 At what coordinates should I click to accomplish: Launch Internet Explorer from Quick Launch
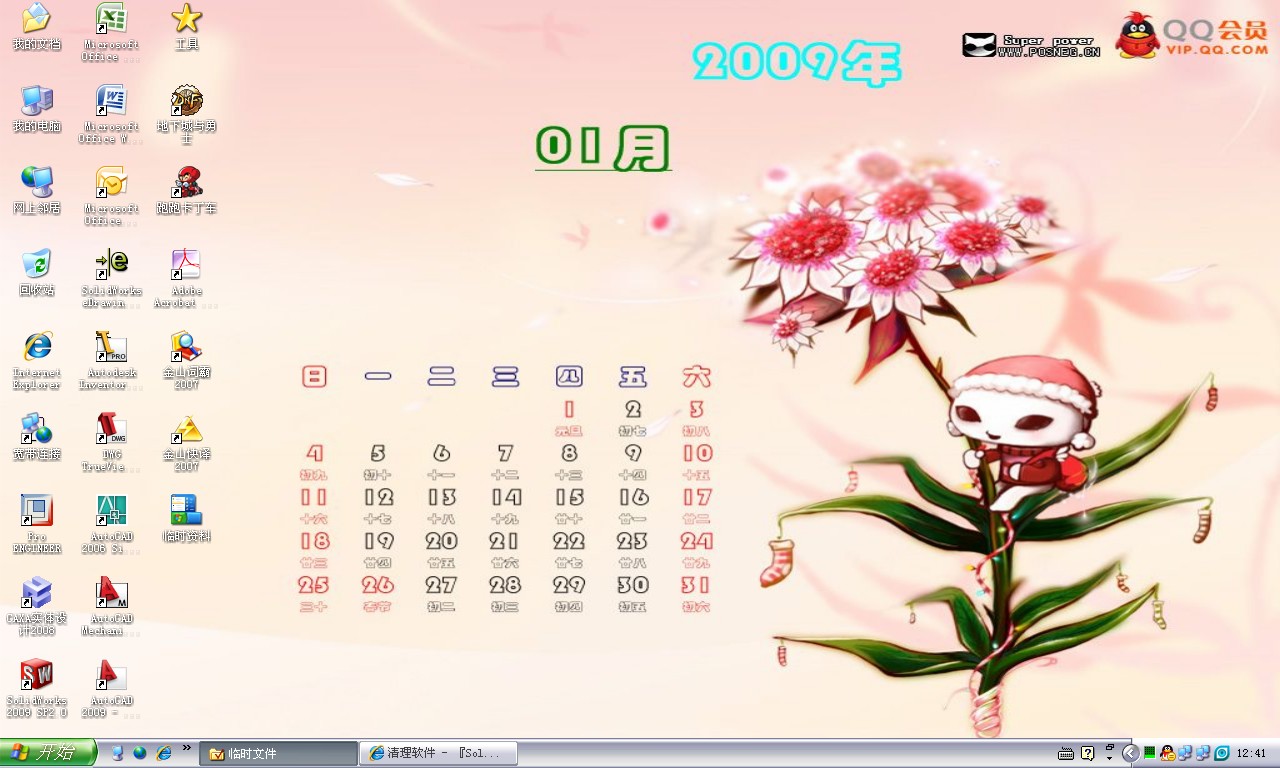coord(164,753)
